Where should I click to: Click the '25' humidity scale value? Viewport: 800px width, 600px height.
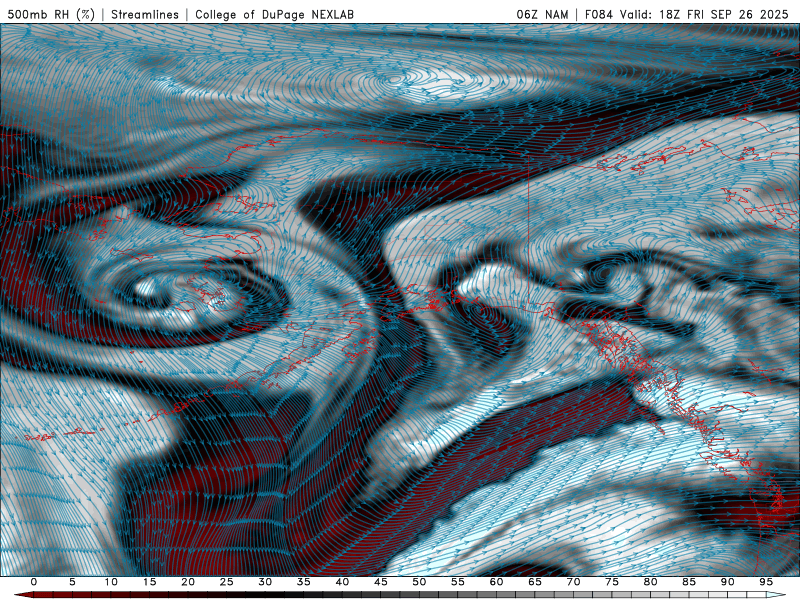click(227, 582)
